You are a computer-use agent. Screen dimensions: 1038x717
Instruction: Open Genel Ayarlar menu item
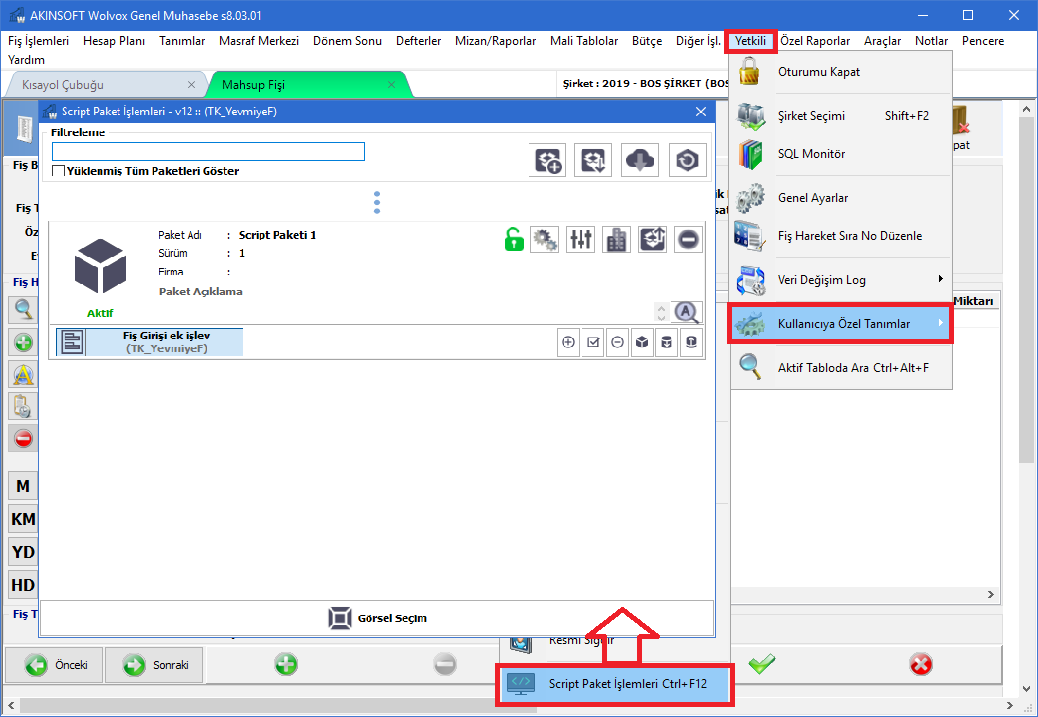click(841, 198)
